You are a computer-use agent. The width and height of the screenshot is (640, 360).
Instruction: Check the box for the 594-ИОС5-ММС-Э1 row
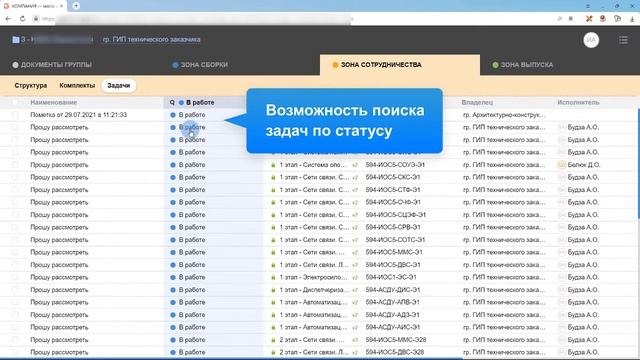coord(15,252)
